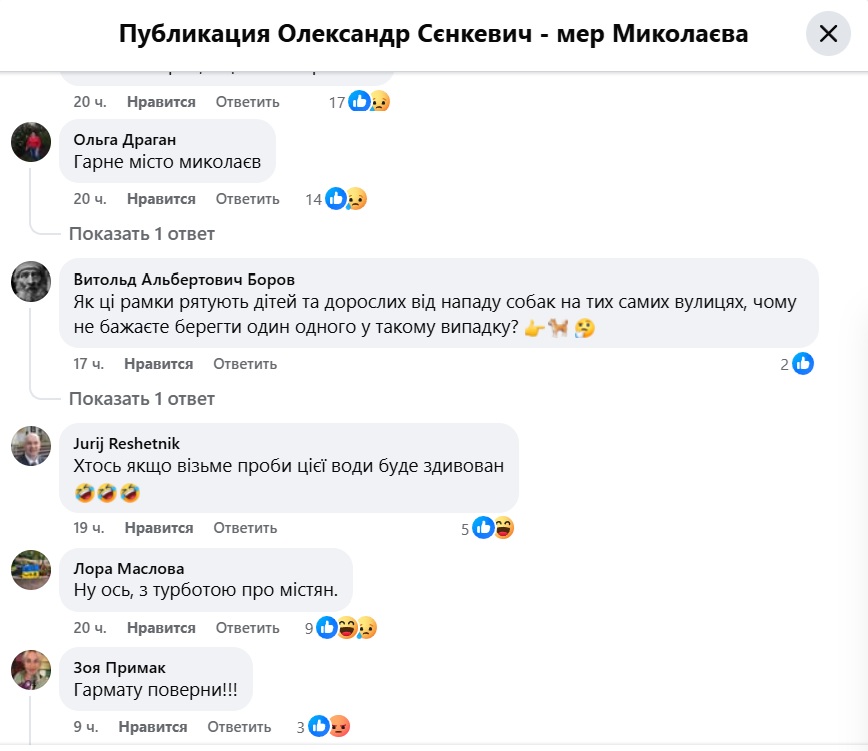Like Зоя Примак's comment
The height and width of the screenshot is (751, 868).
(x=153, y=727)
